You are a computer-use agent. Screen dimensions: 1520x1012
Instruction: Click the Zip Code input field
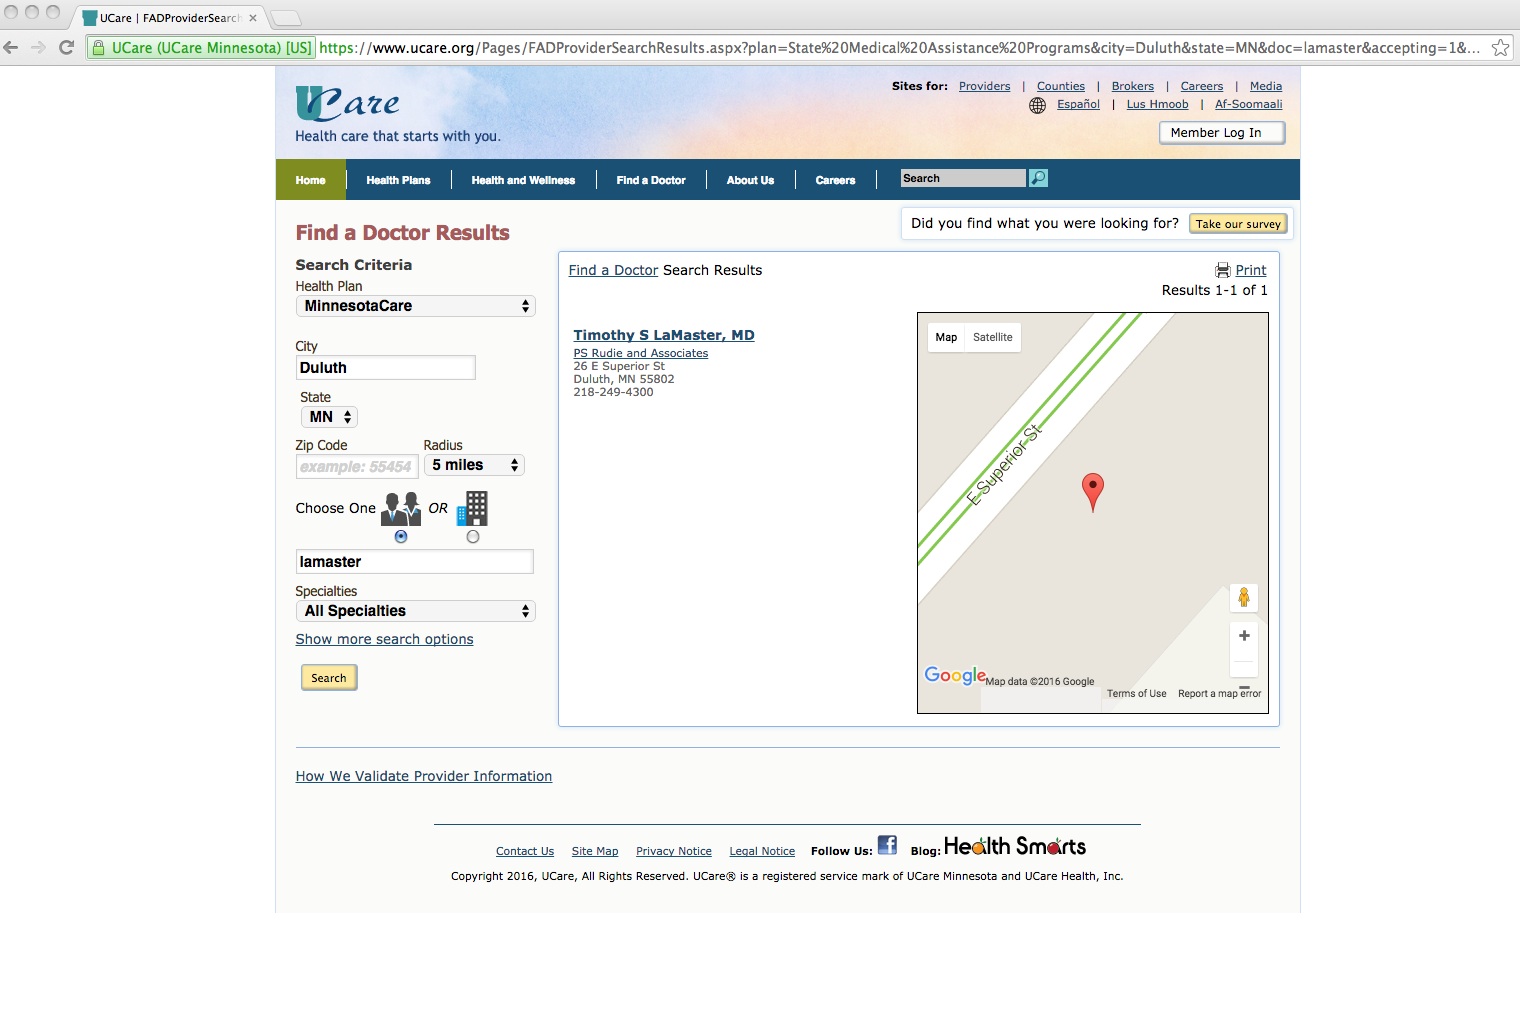(x=357, y=466)
